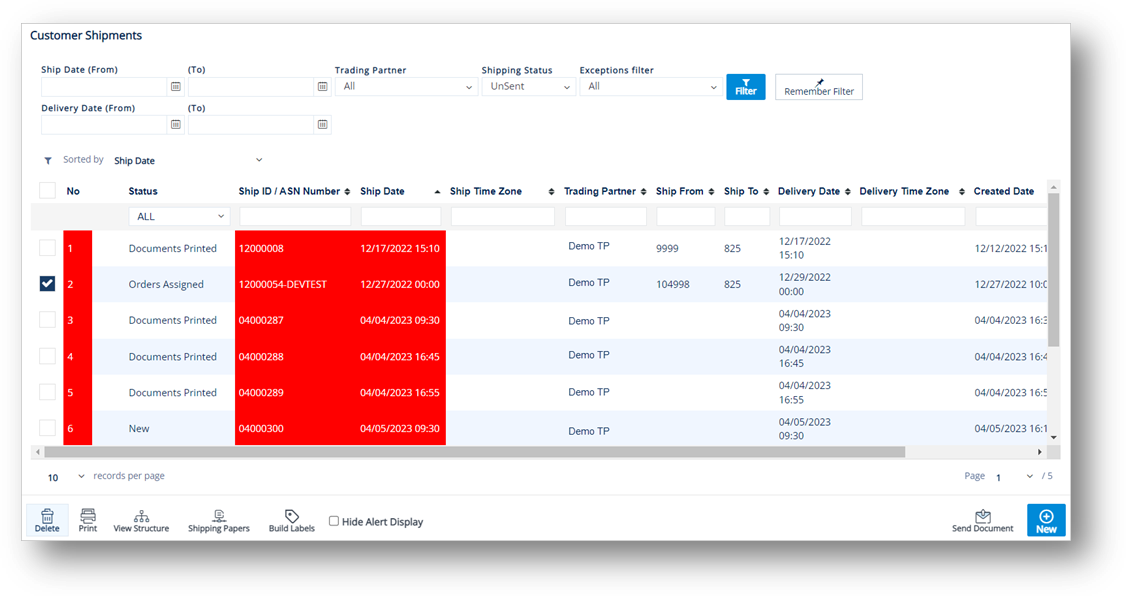Select all rows via header checkbox
The height and width of the screenshot is (596, 1126).
coord(47,190)
